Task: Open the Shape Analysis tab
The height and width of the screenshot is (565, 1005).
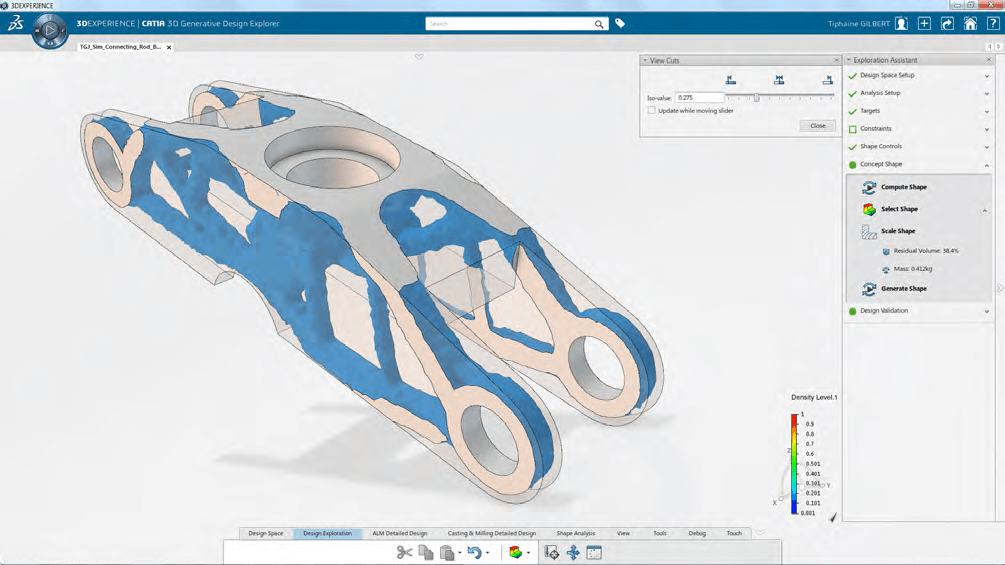Action: coord(576,533)
